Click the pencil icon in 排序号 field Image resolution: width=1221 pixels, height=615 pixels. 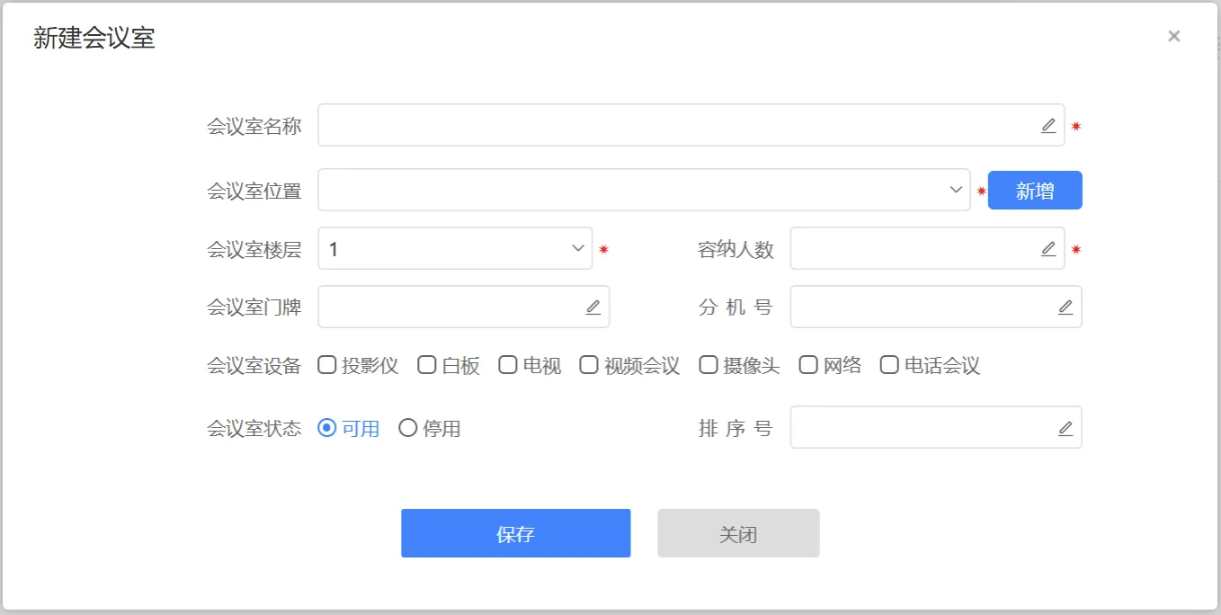pyautogui.click(x=1065, y=428)
